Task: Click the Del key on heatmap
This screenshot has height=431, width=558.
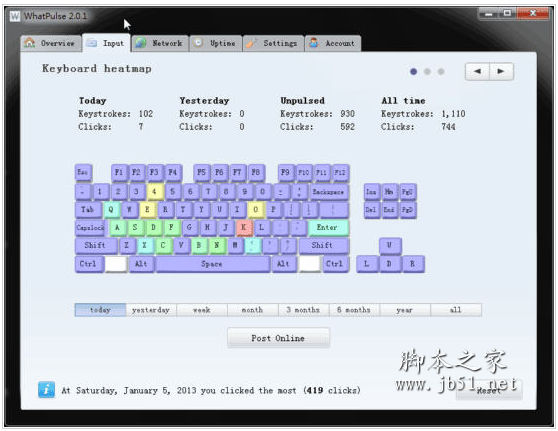Action: (x=372, y=210)
